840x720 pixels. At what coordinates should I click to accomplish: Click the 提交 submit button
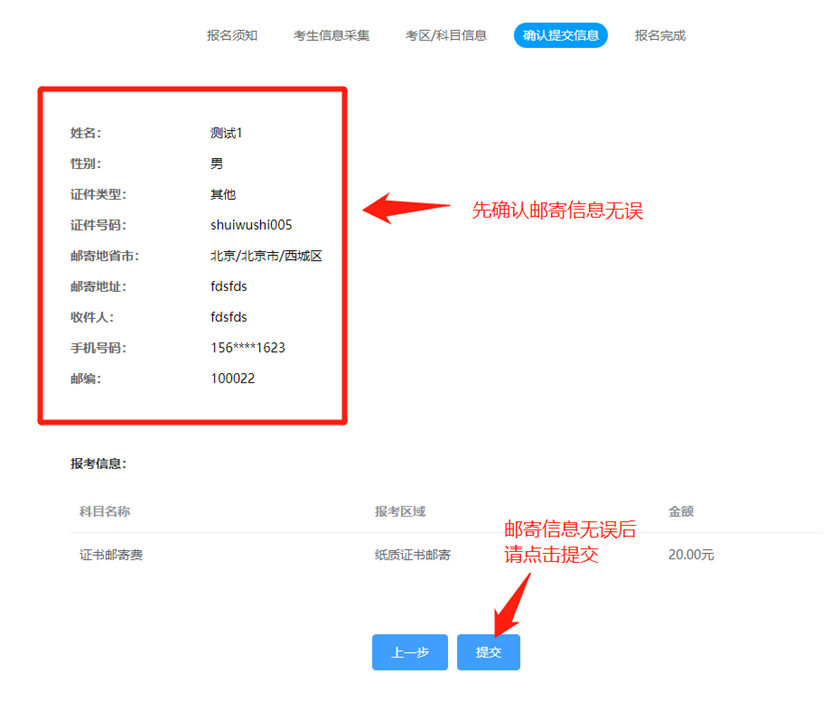488,652
